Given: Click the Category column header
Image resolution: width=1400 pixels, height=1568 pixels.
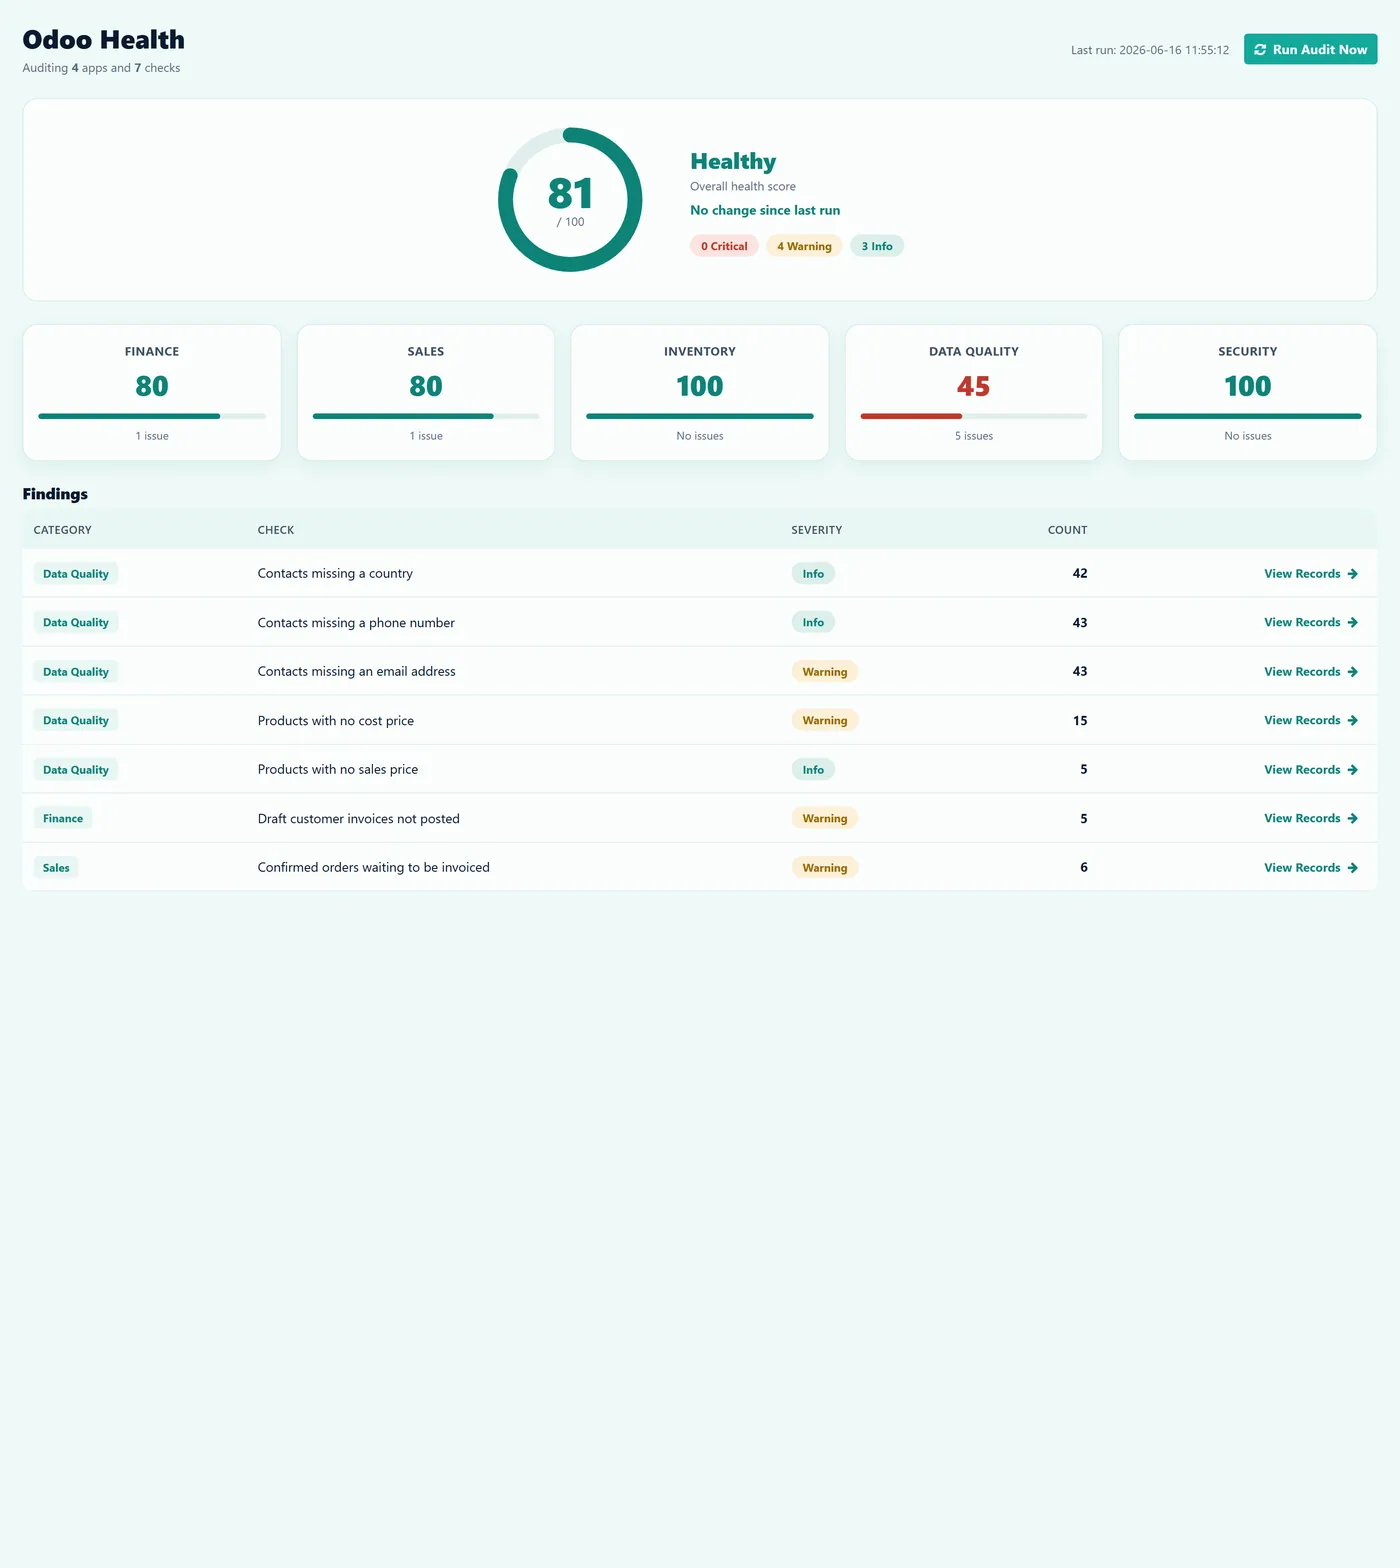Looking at the screenshot, I should (x=62, y=530).
